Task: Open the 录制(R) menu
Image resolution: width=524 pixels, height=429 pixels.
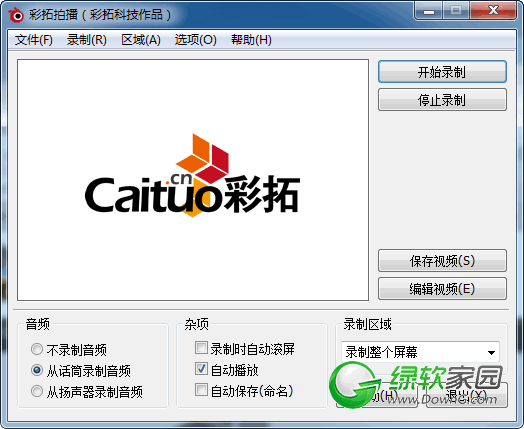Action: [x=87, y=40]
